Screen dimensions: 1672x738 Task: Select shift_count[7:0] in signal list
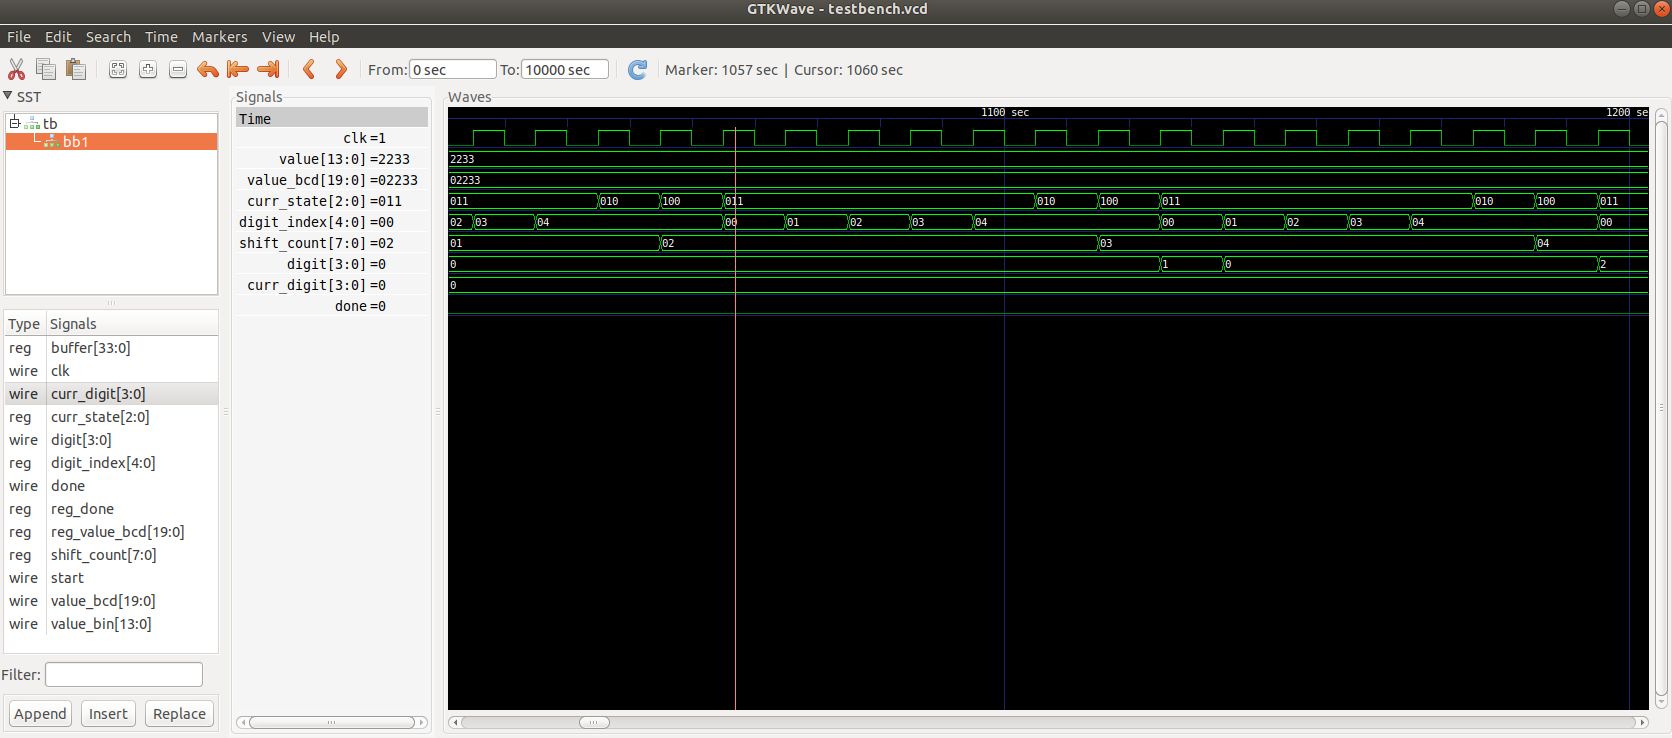(111, 555)
